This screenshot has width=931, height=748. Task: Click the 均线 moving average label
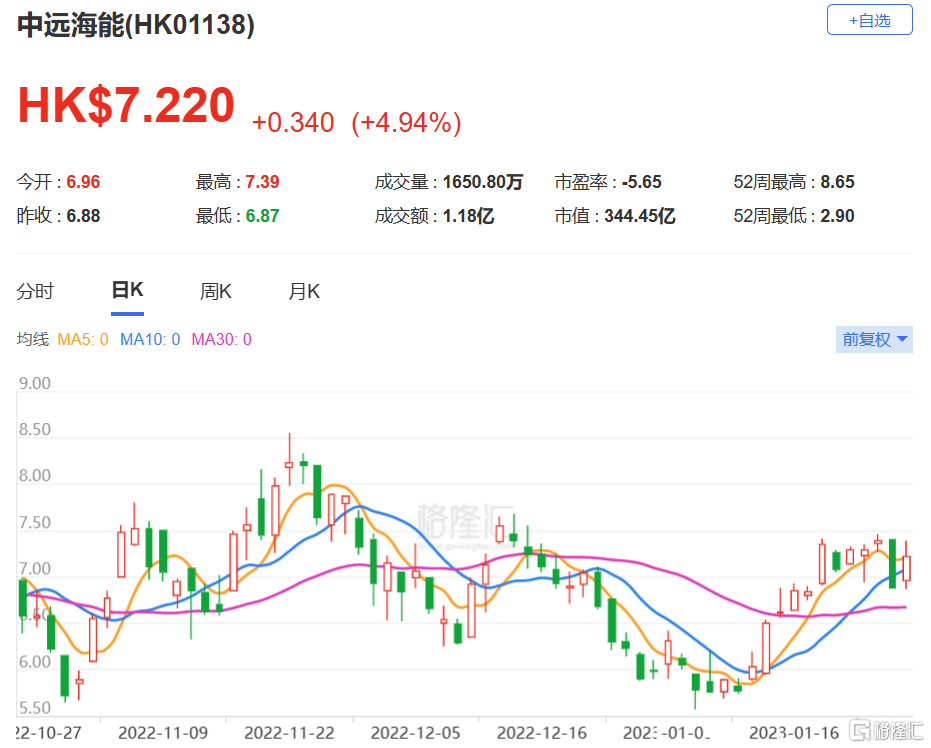click(x=33, y=340)
